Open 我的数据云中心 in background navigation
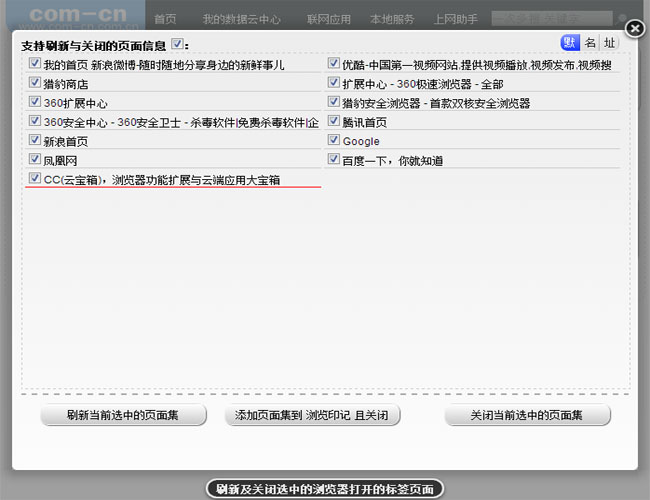 click(x=242, y=19)
